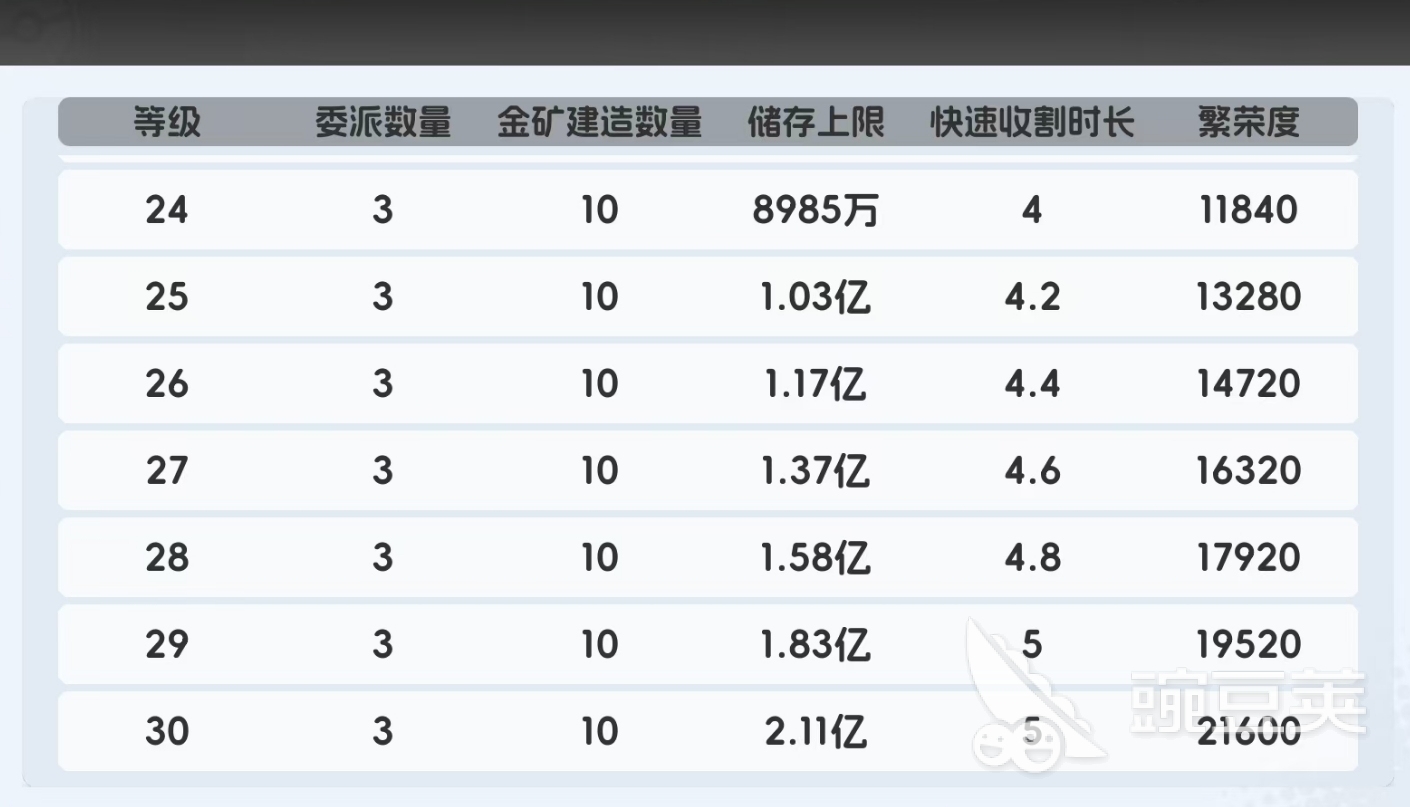
Task: Click the 金矿建造数量 header
Action: tap(600, 122)
